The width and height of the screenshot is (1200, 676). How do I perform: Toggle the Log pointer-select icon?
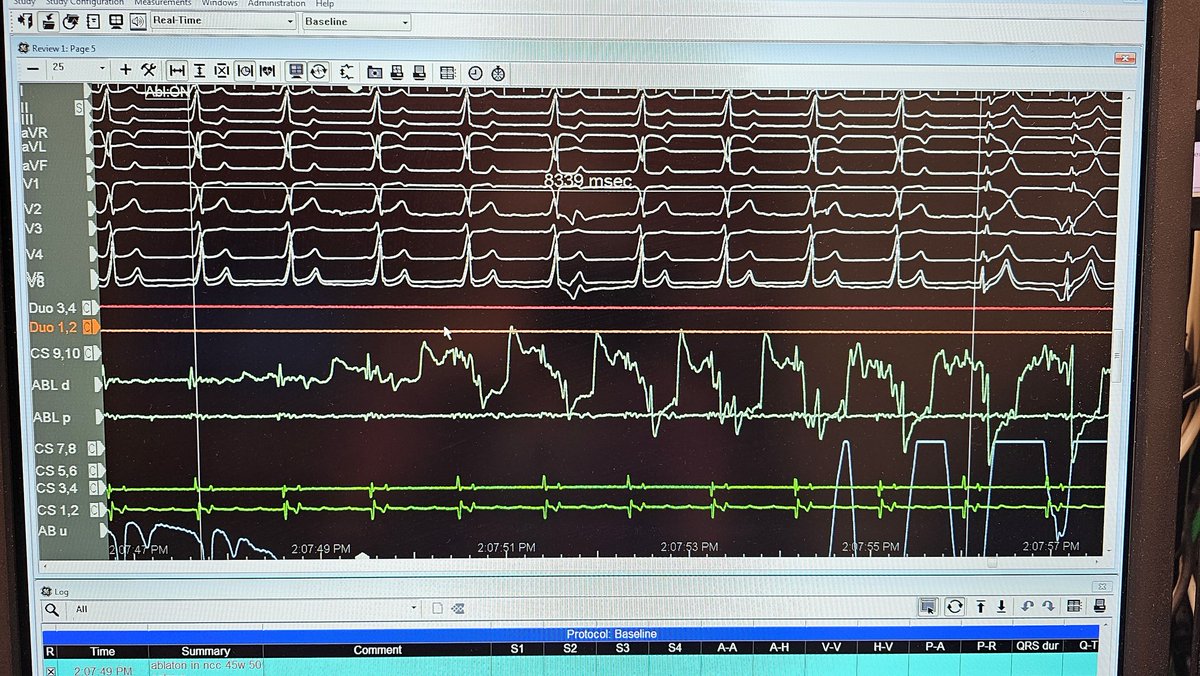(x=929, y=606)
